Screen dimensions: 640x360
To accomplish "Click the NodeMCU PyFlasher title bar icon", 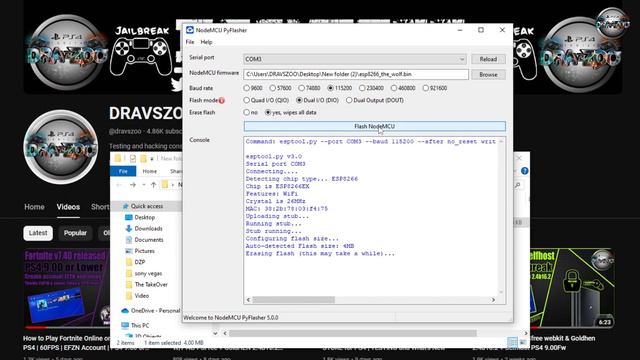I will pos(190,30).
